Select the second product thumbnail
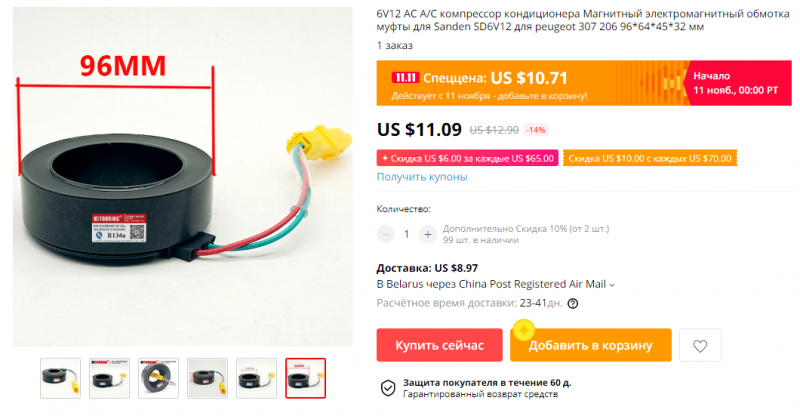 click(109, 378)
